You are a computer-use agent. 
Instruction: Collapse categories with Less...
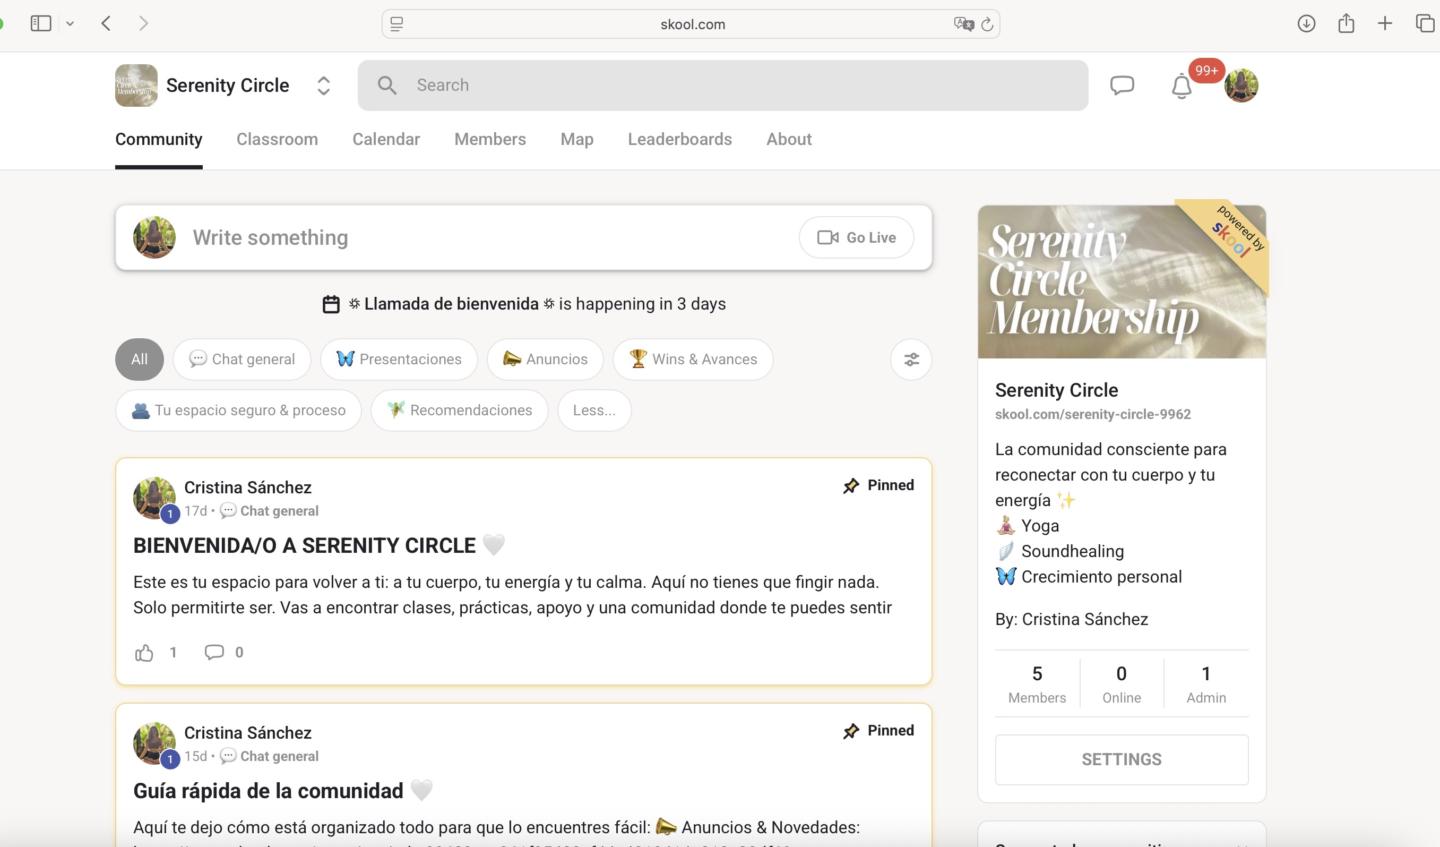tap(594, 410)
